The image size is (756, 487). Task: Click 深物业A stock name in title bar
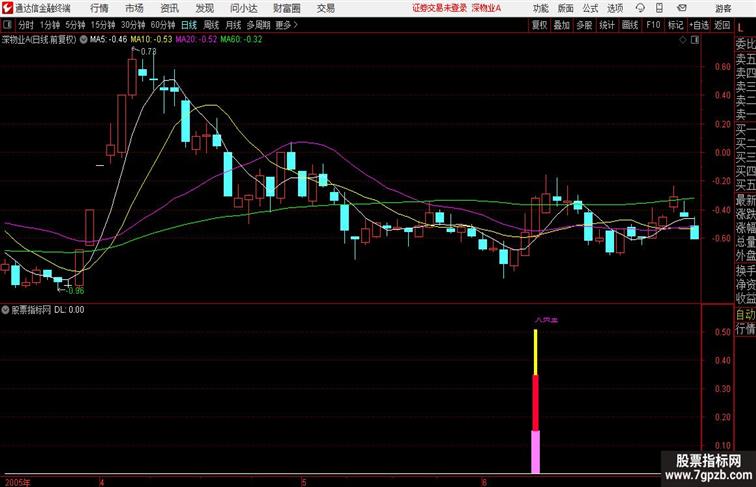pyautogui.click(x=486, y=8)
